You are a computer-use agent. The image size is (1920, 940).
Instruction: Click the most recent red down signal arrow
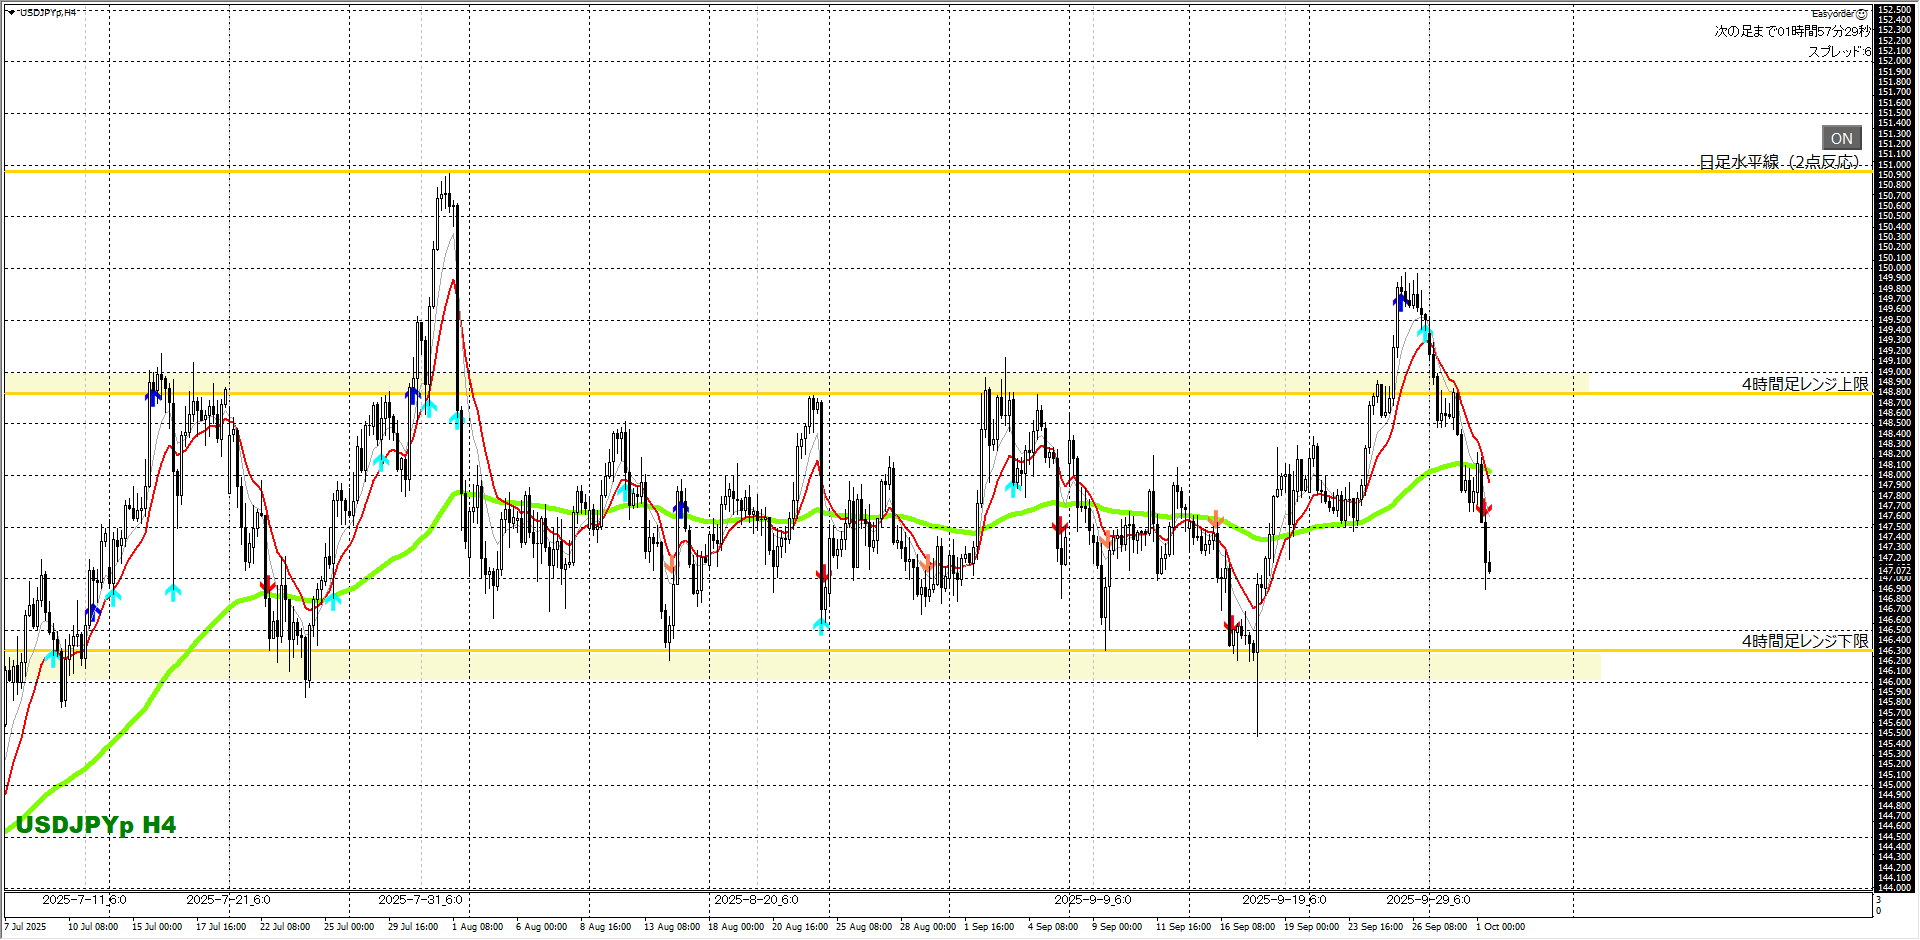click(1484, 510)
